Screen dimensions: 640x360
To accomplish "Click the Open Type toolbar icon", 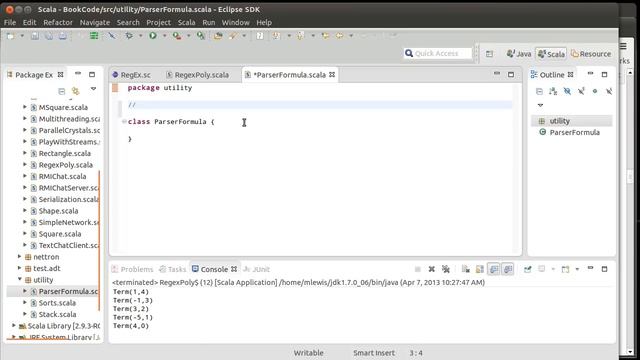I will tap(218, 36).
